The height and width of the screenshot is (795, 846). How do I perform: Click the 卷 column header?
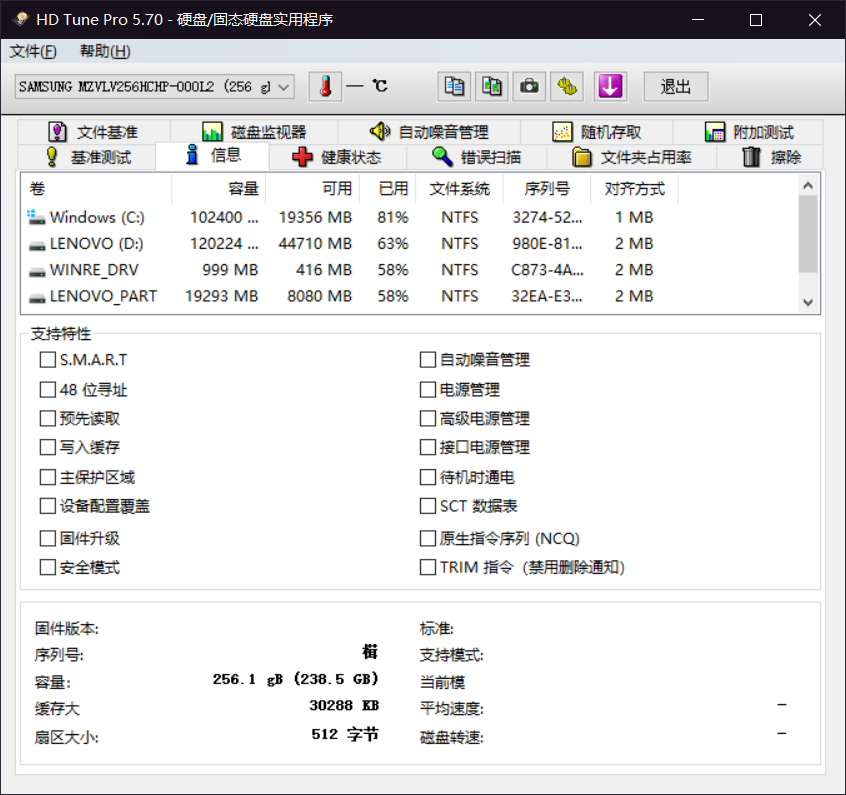[96, 188]
